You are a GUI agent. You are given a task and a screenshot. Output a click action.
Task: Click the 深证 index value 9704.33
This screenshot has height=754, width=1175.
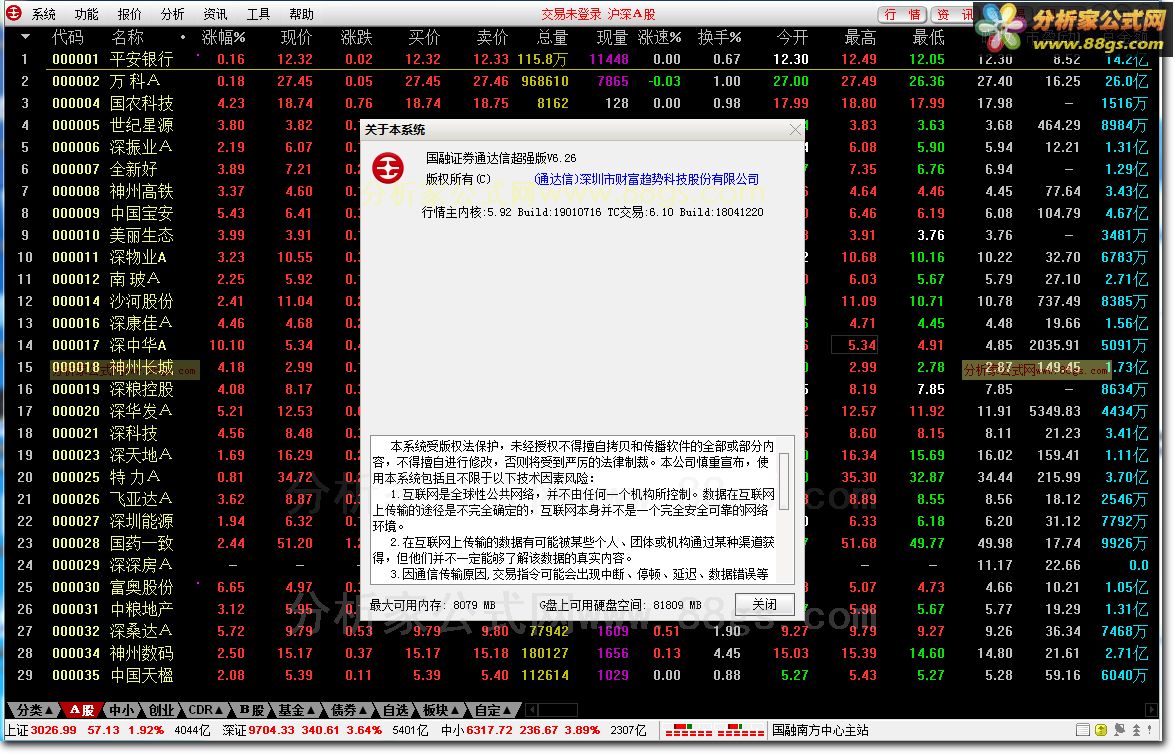pyautogui.click(x=271, y=730)
